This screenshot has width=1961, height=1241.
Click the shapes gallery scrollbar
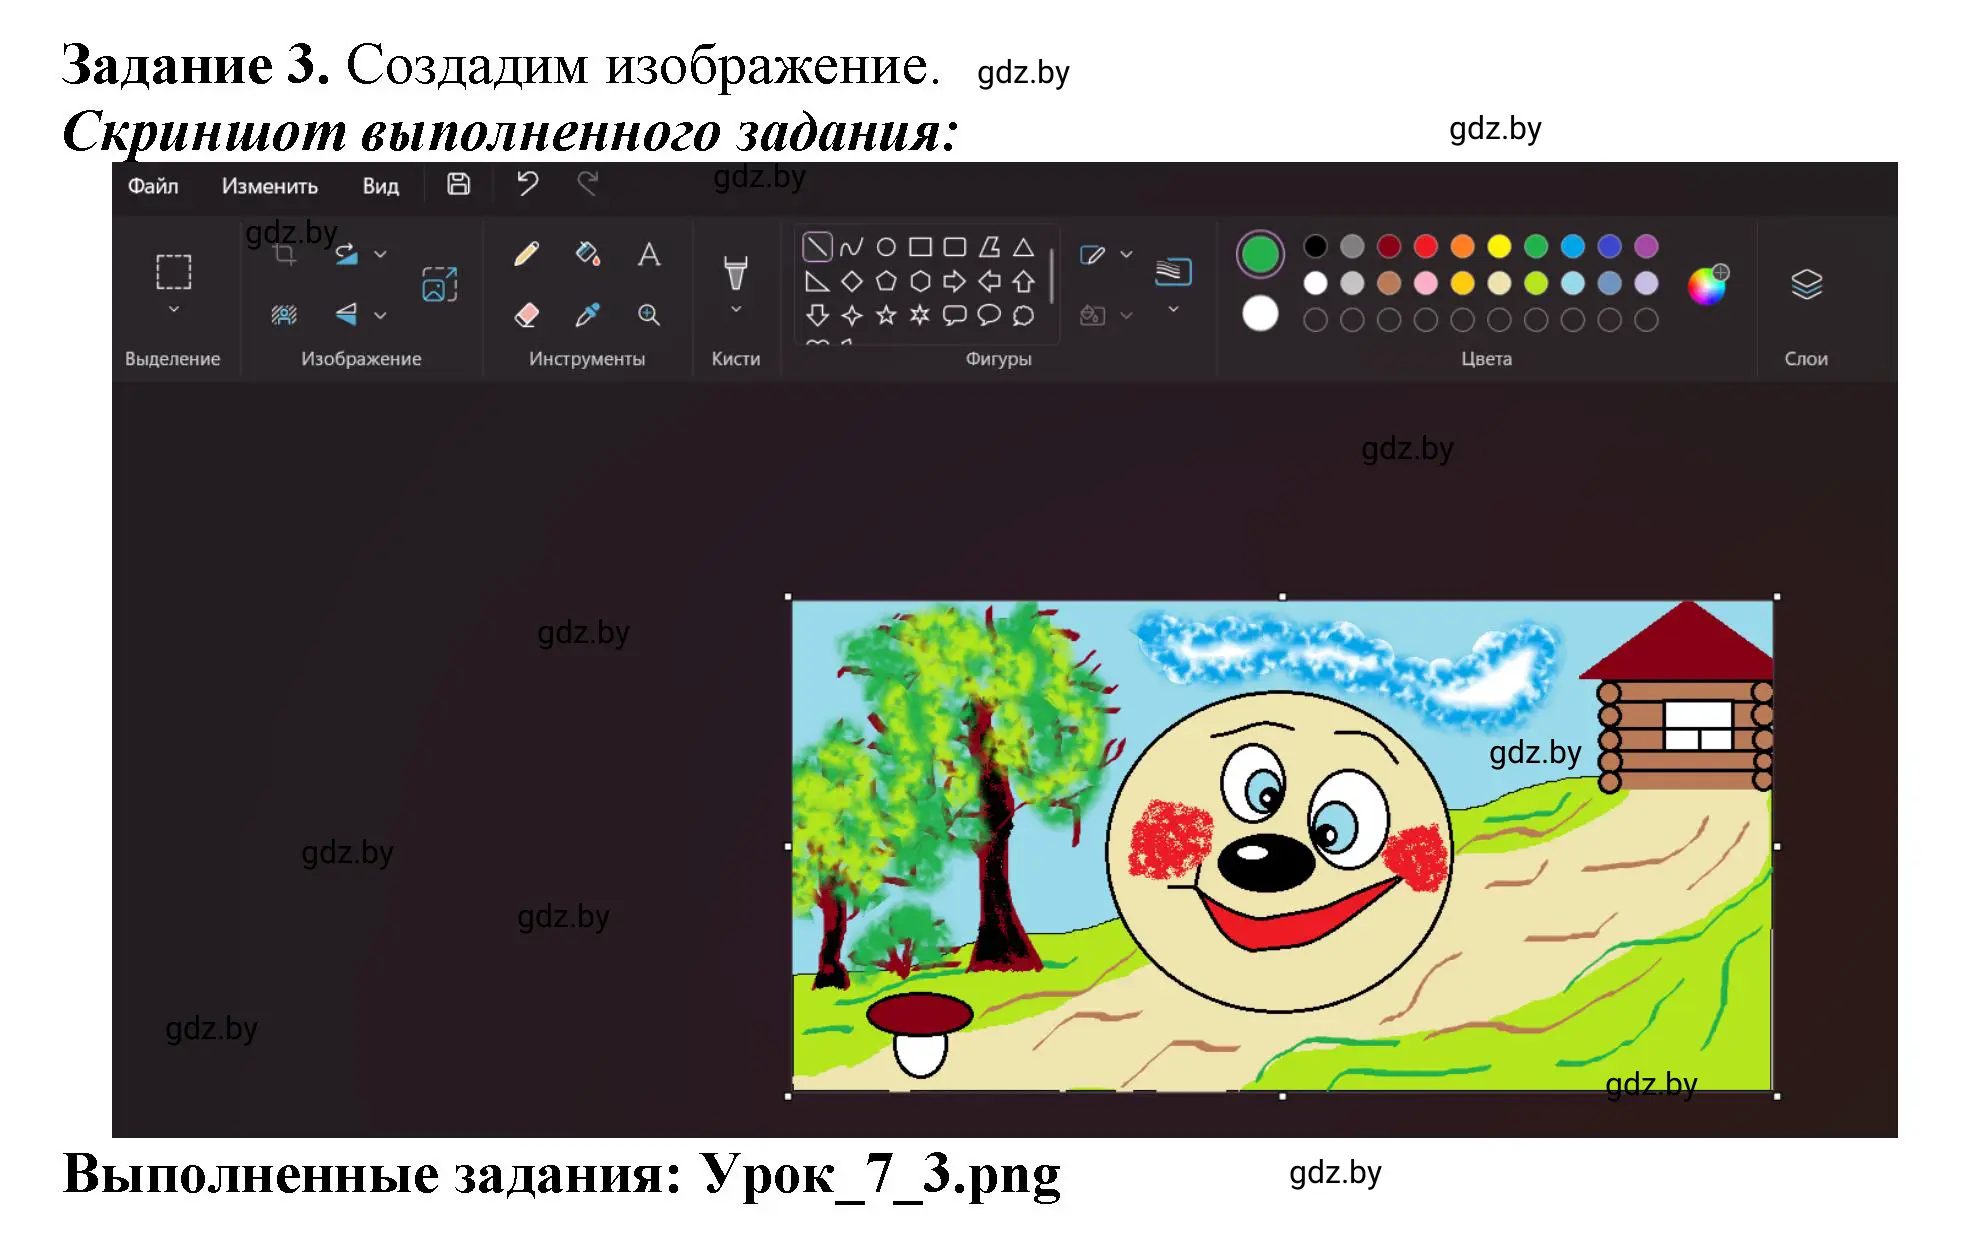1051,276
